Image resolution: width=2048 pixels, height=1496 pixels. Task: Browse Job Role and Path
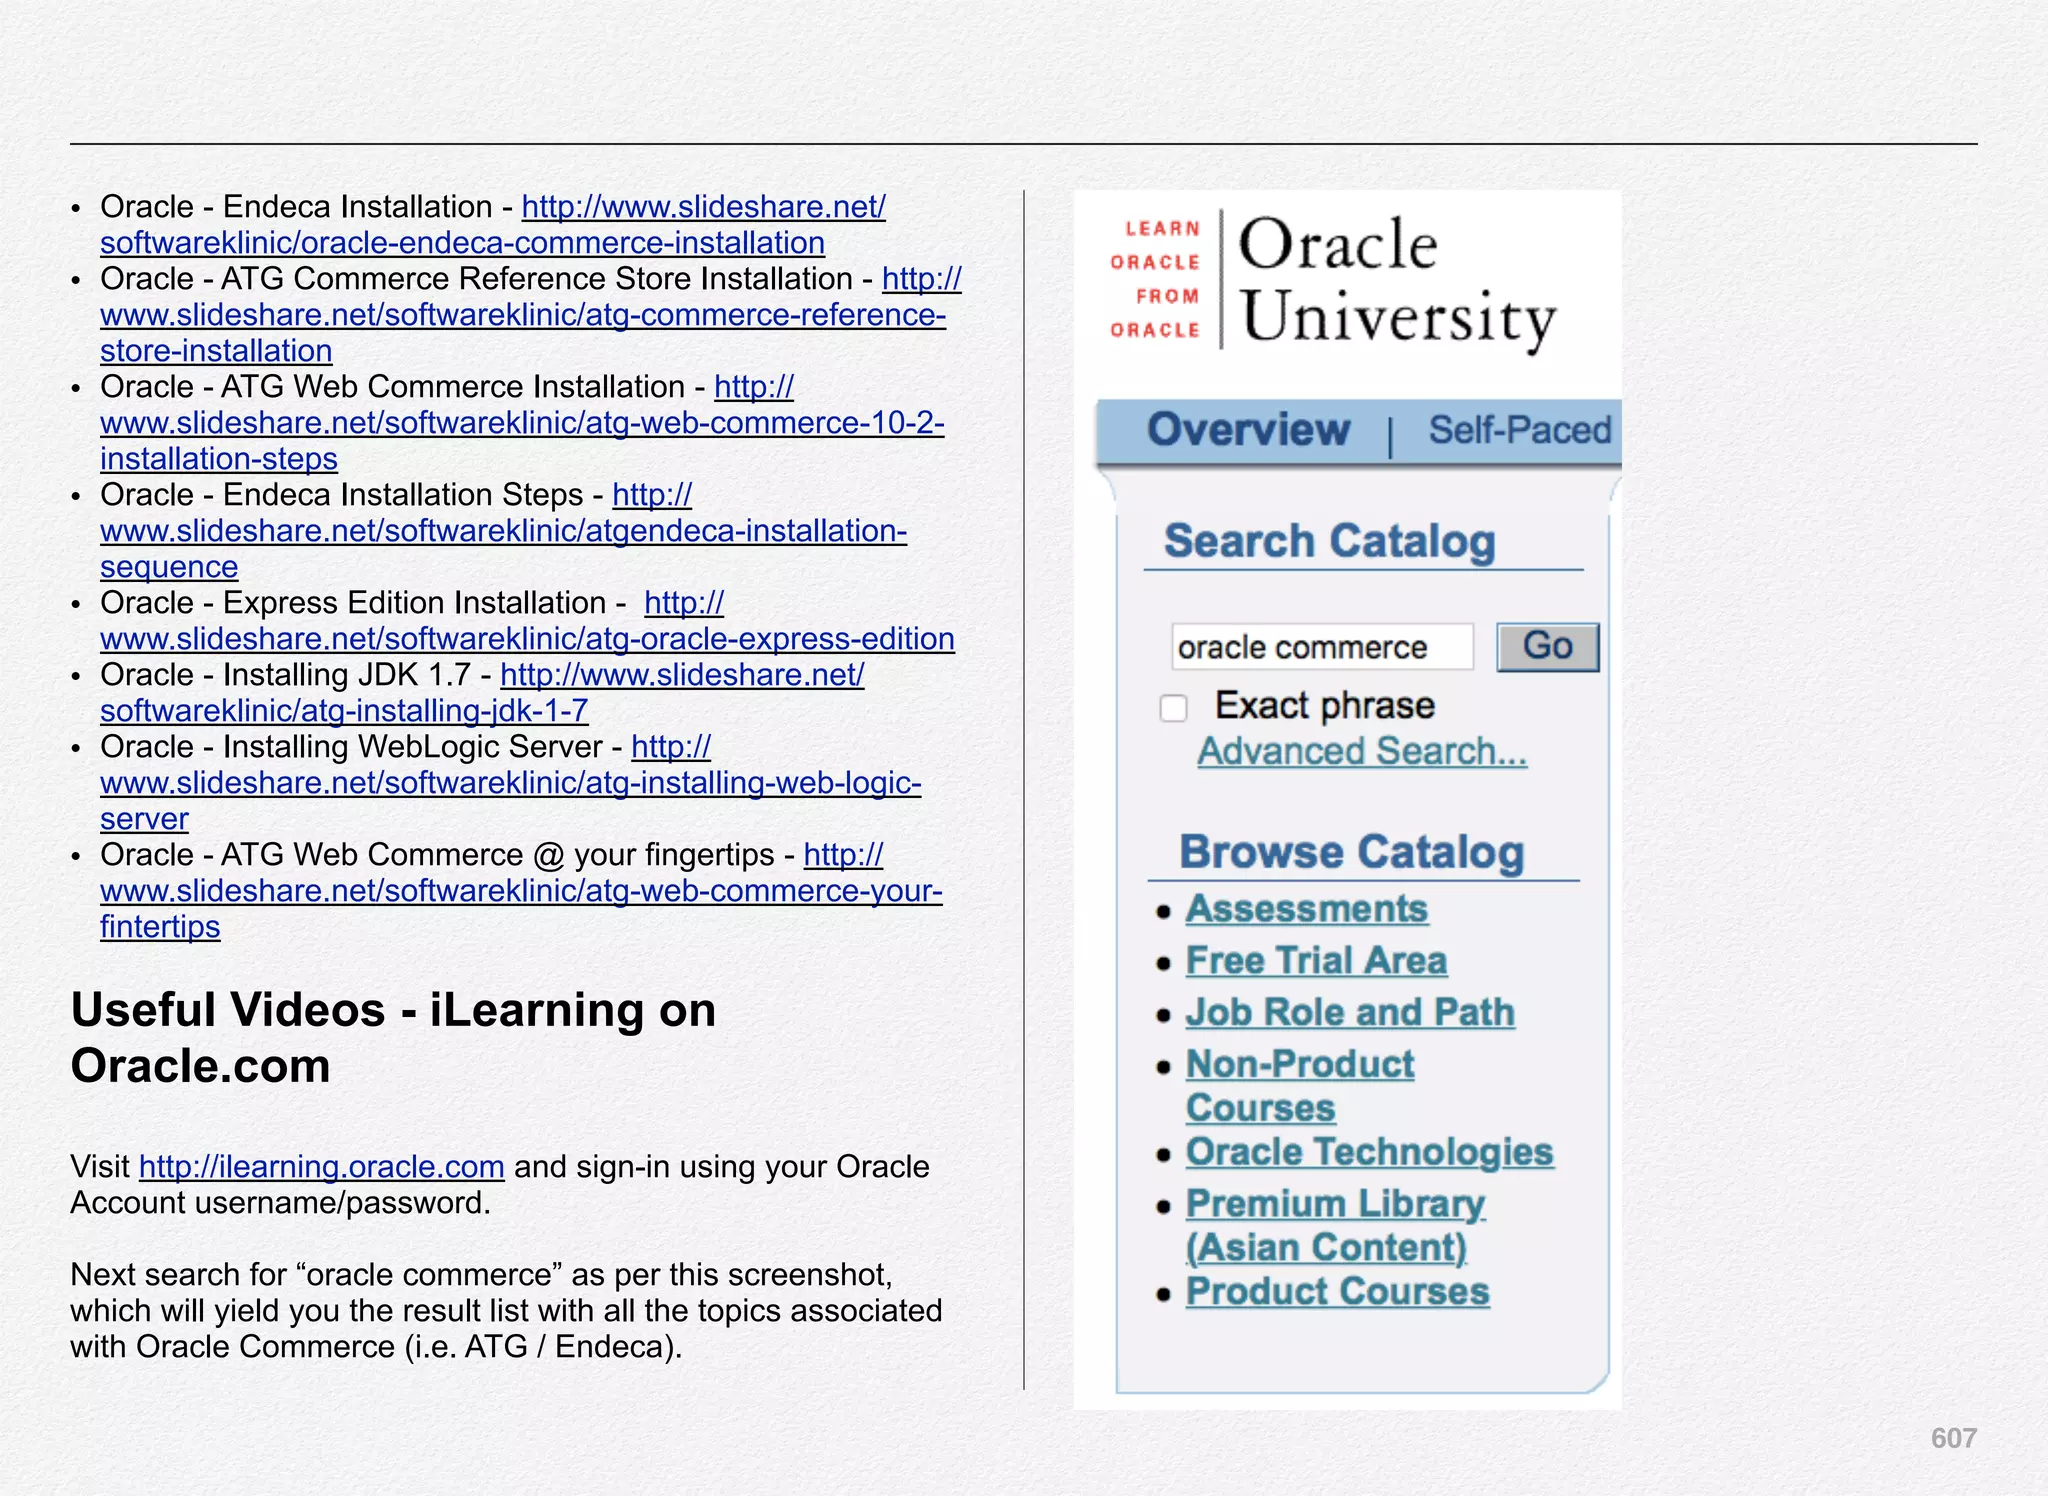point(1350,1013)
